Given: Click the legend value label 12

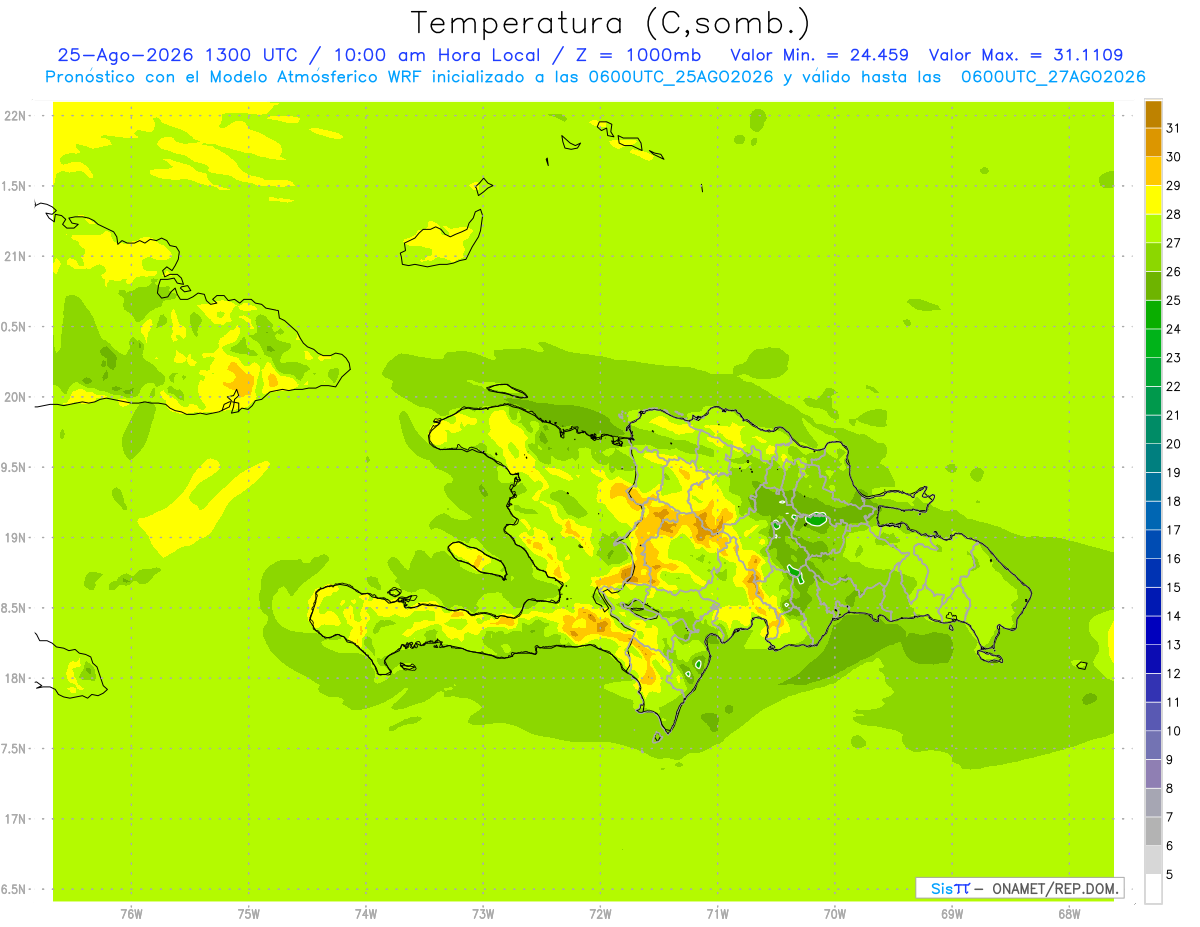Looking at the screenshot, I should 1174,673.
